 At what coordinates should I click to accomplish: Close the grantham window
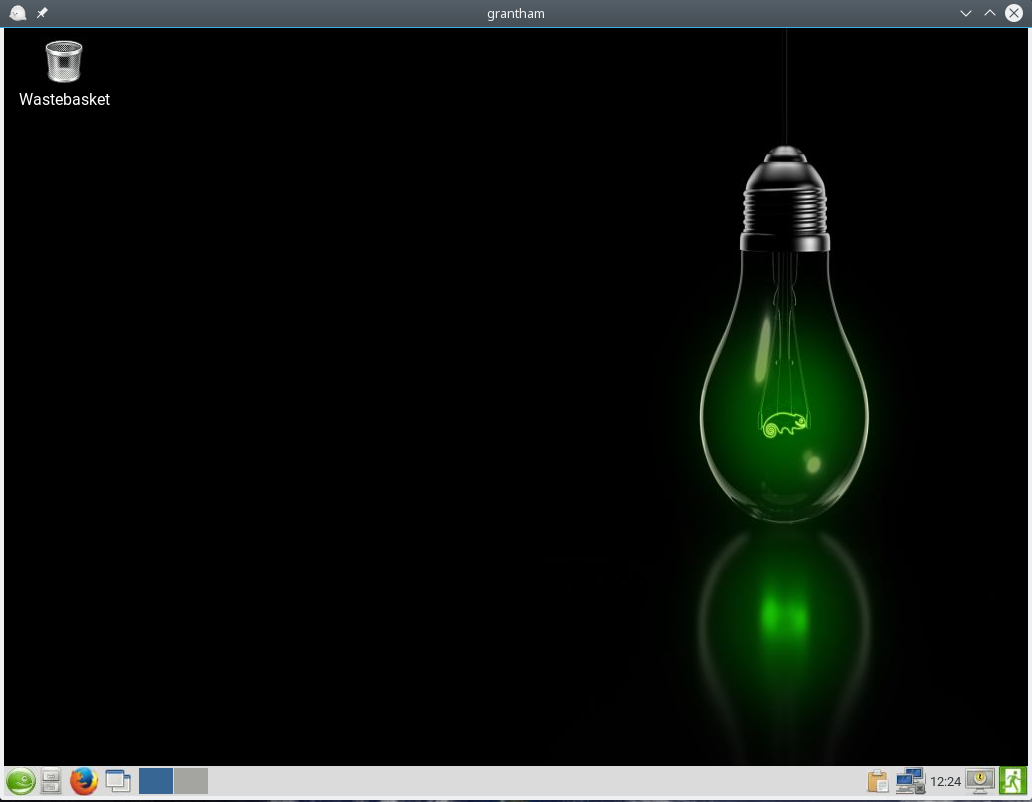pos(1014,13)
